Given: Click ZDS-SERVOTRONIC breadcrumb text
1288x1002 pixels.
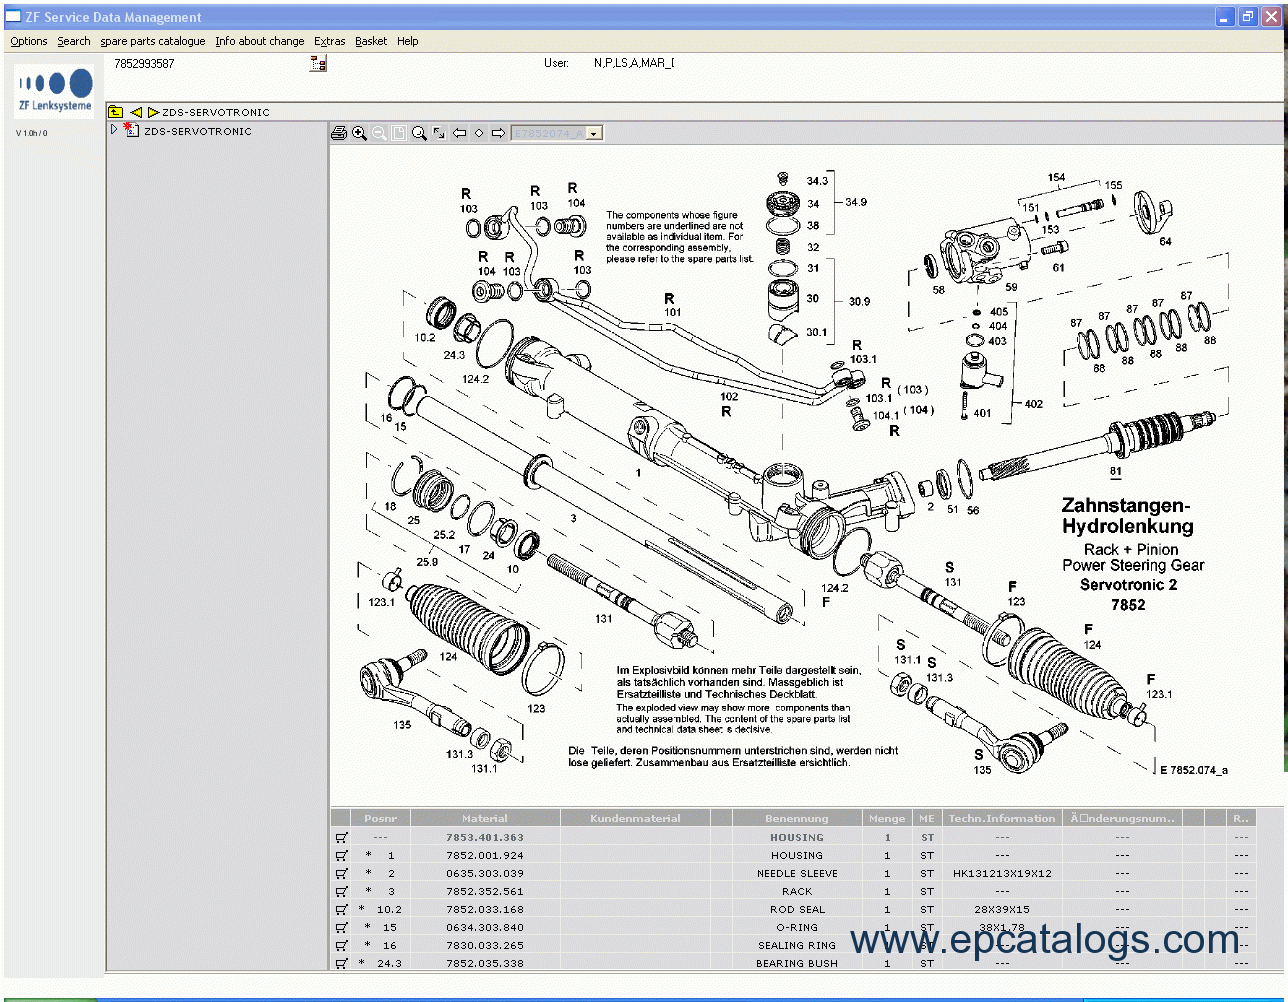Looking at the screenshot, I should [216, 112].
